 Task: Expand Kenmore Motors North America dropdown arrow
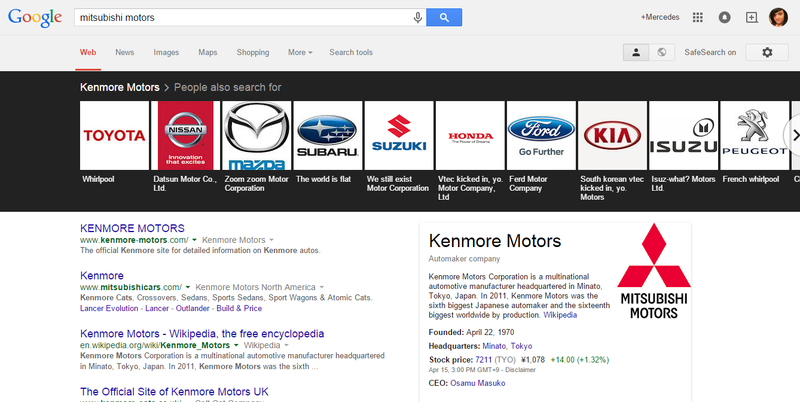pos(321,287)
